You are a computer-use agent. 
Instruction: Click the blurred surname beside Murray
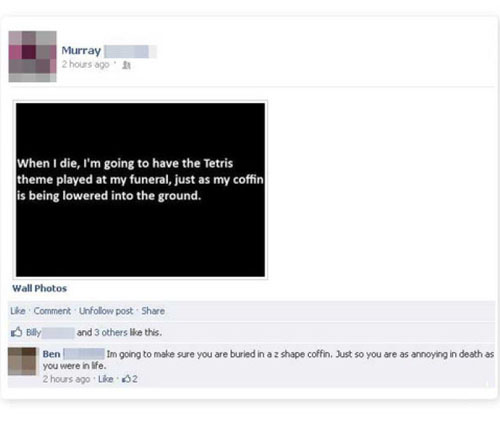(x=130, y=52)
